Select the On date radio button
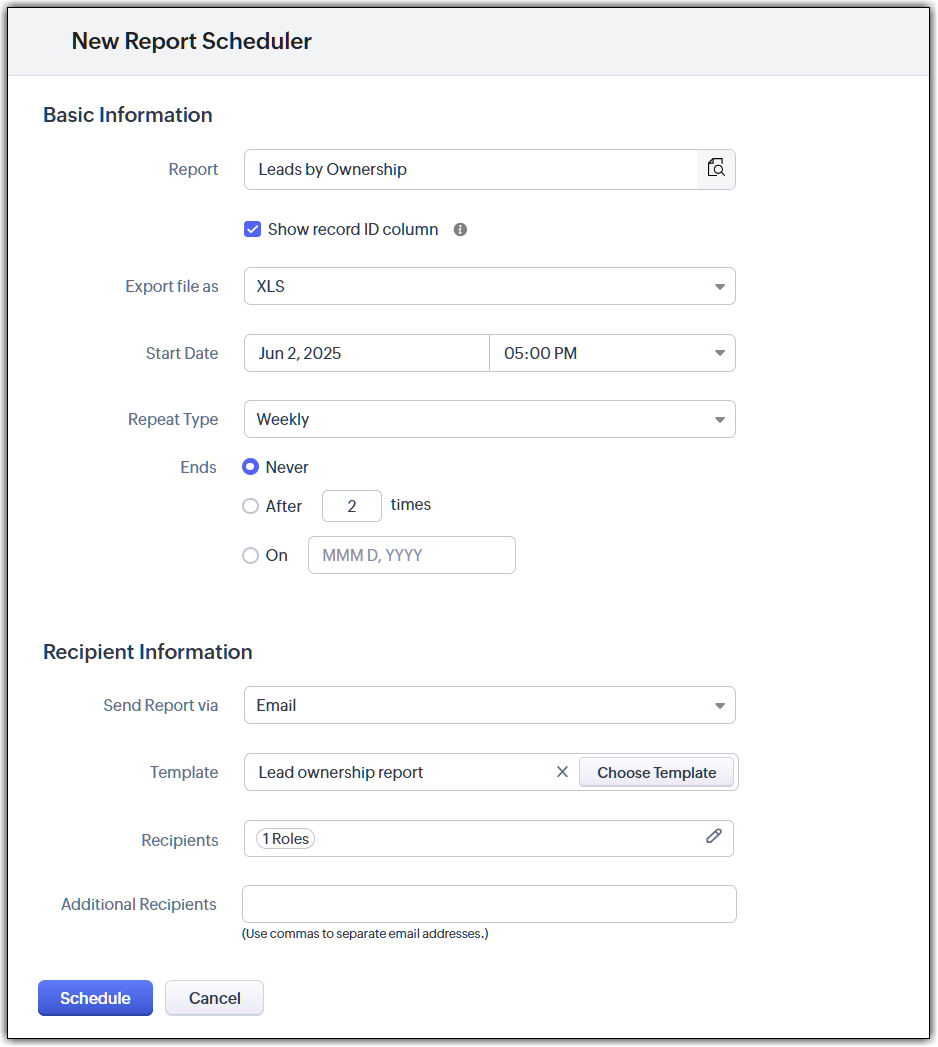 (251, 555)
